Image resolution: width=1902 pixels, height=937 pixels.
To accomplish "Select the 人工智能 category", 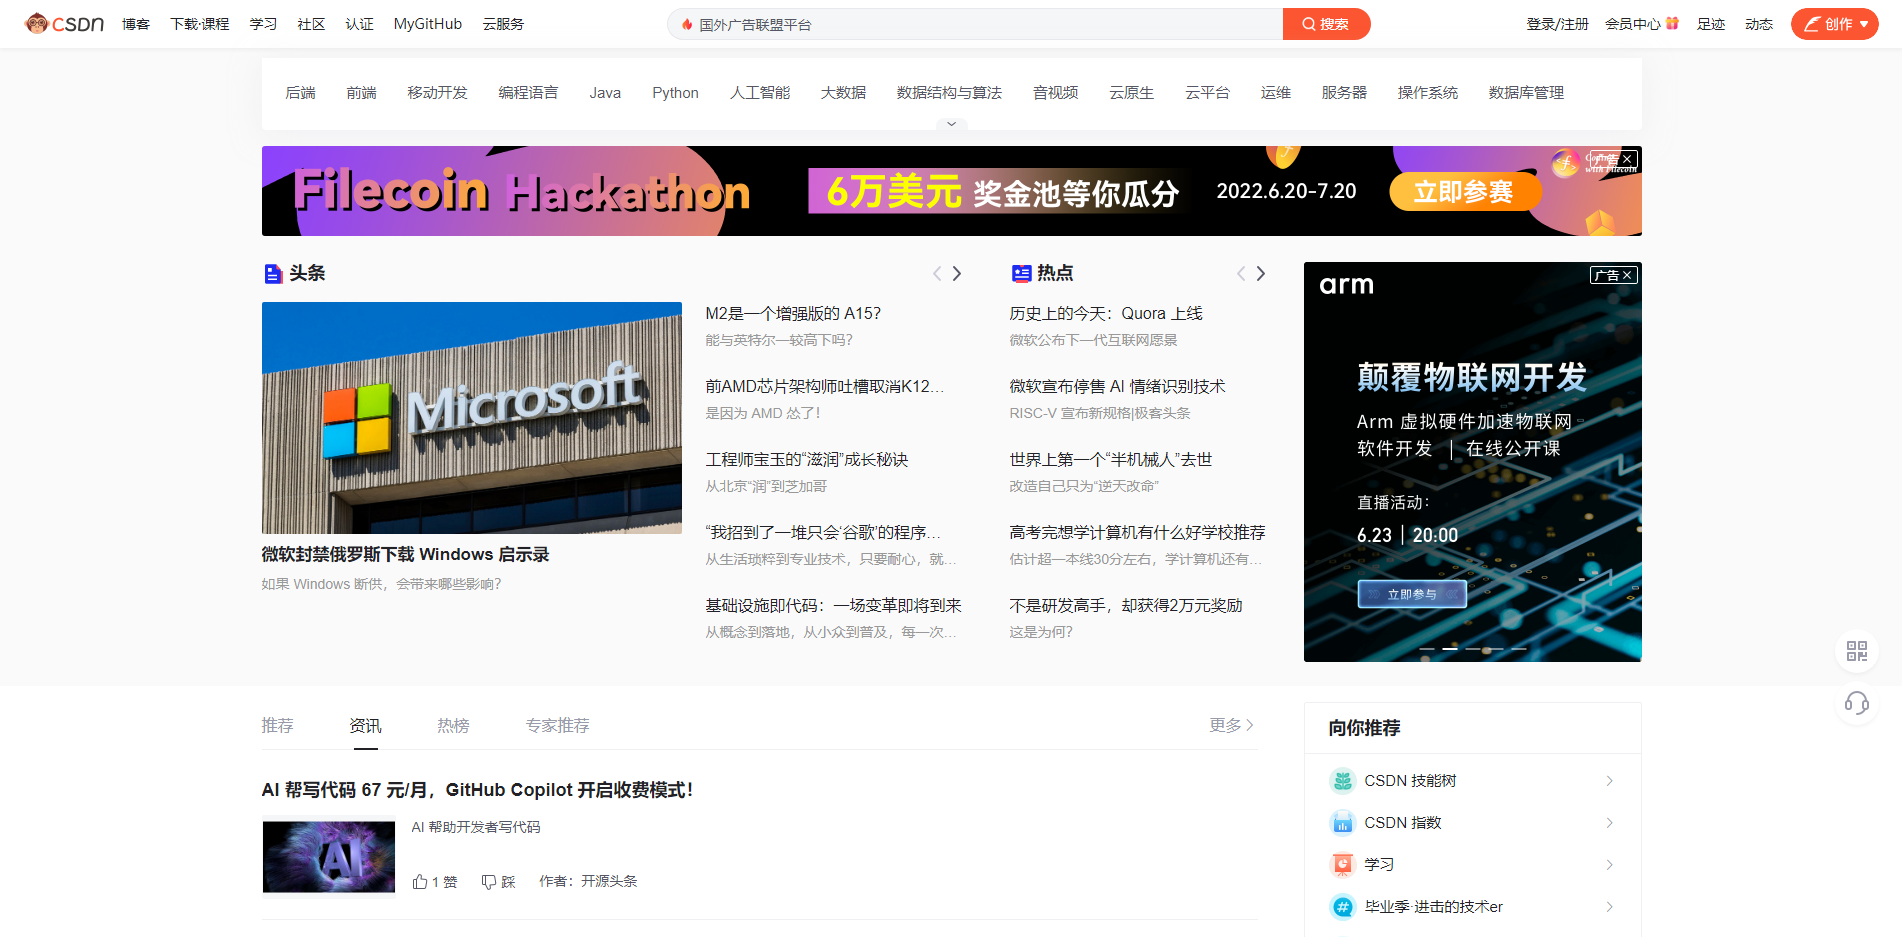I will point(760,93).
